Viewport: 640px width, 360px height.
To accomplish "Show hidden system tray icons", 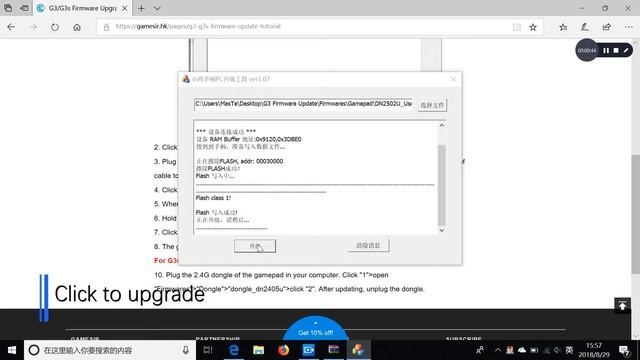I will tap(498, 350).
